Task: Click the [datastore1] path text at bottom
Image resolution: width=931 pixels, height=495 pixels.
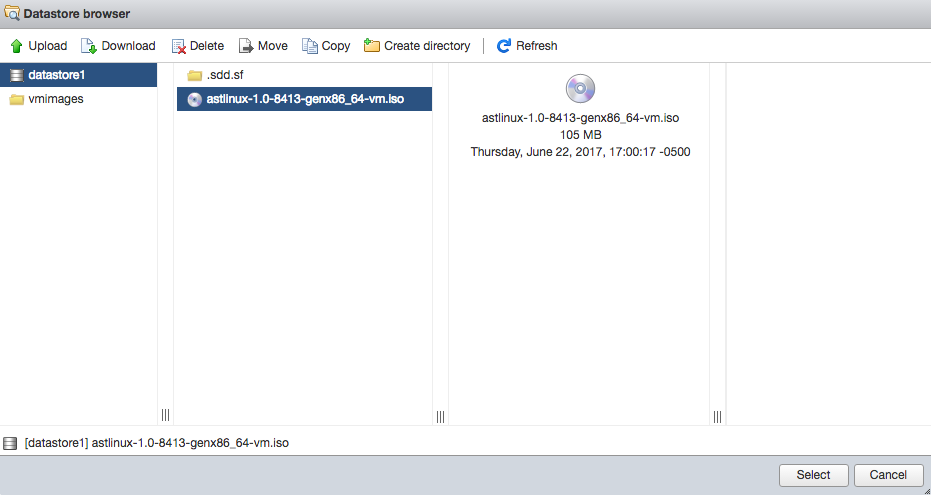Action: click(x=157, y=443)
